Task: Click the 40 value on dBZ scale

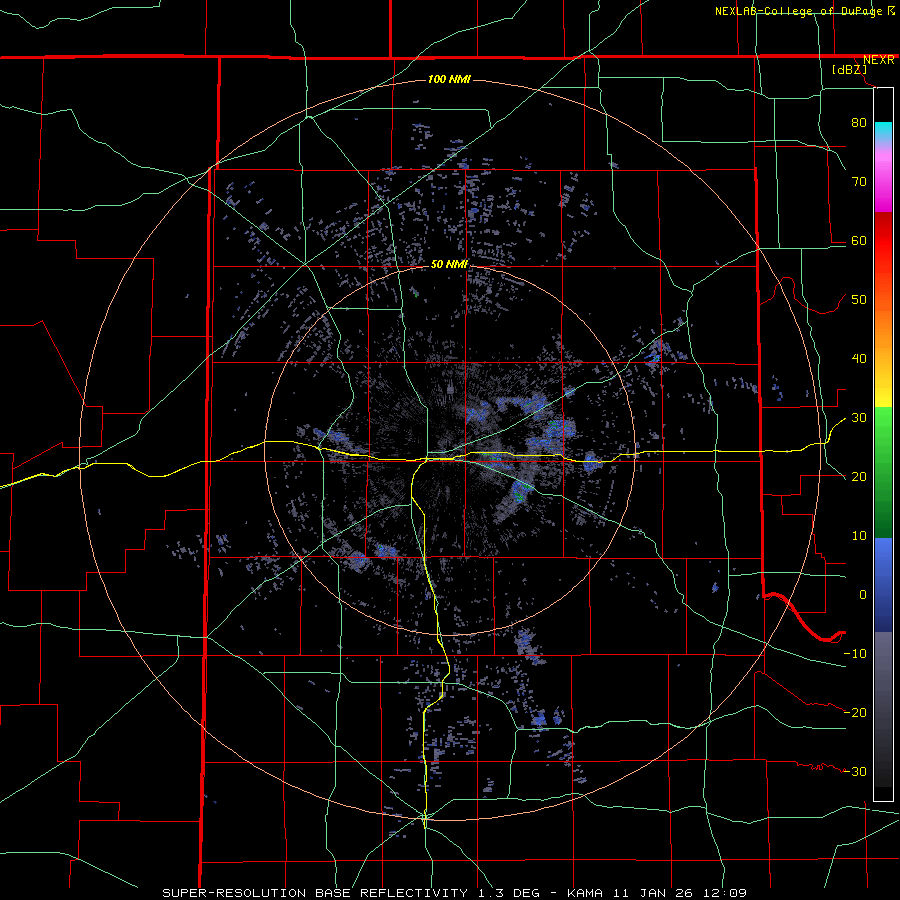Action: click(859, 359)
